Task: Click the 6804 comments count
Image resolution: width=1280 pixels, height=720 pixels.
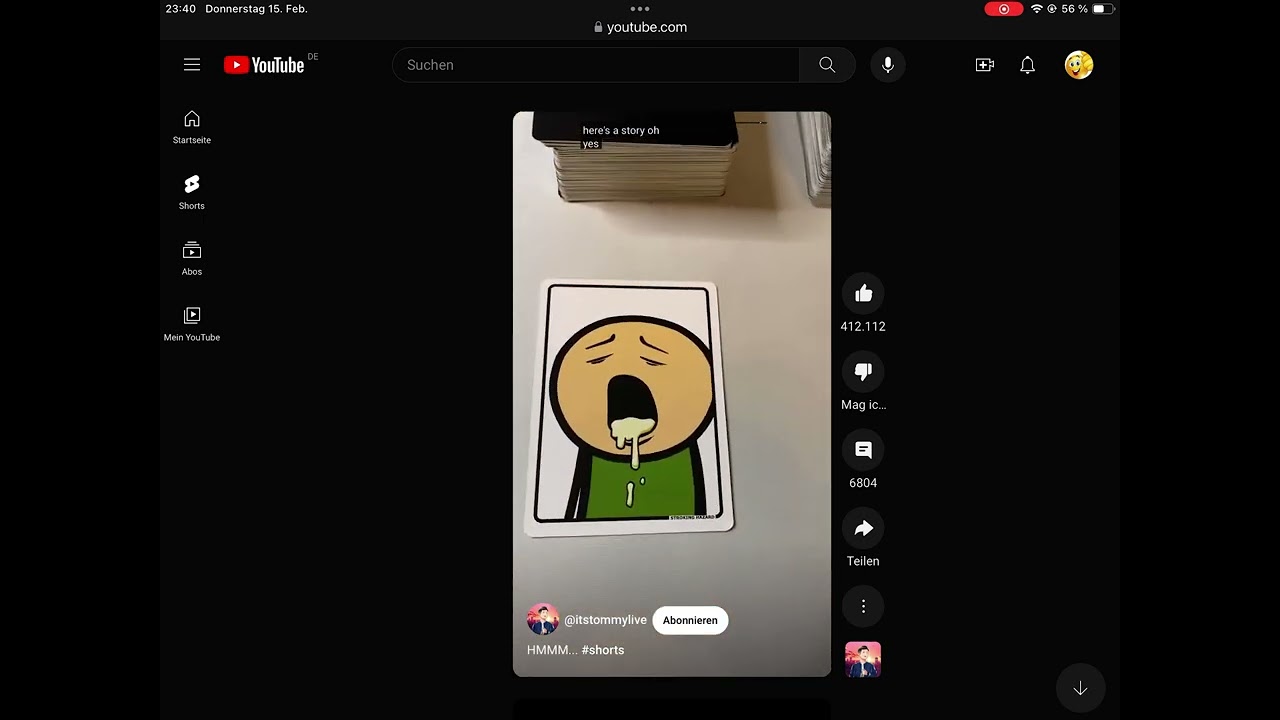Action: pyautogui.click(x=863, y=483)
